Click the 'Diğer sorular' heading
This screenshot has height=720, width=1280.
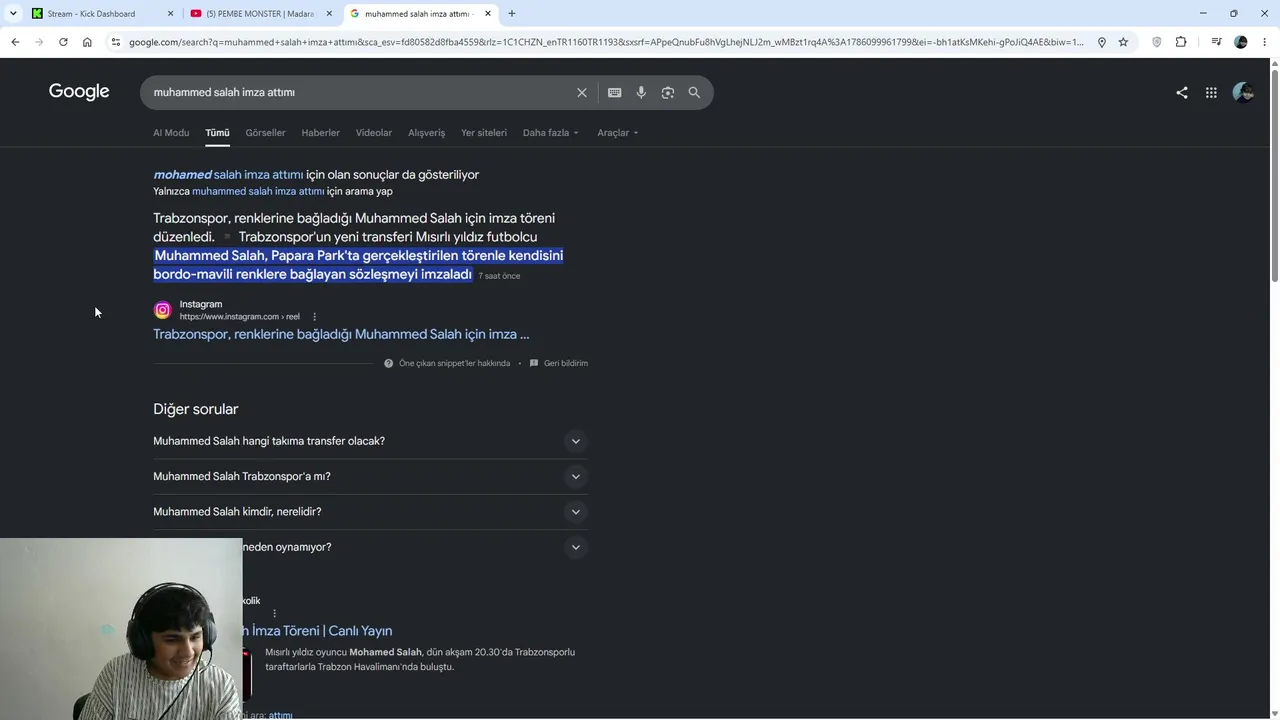pyautogui.click(x=196, y=409)
